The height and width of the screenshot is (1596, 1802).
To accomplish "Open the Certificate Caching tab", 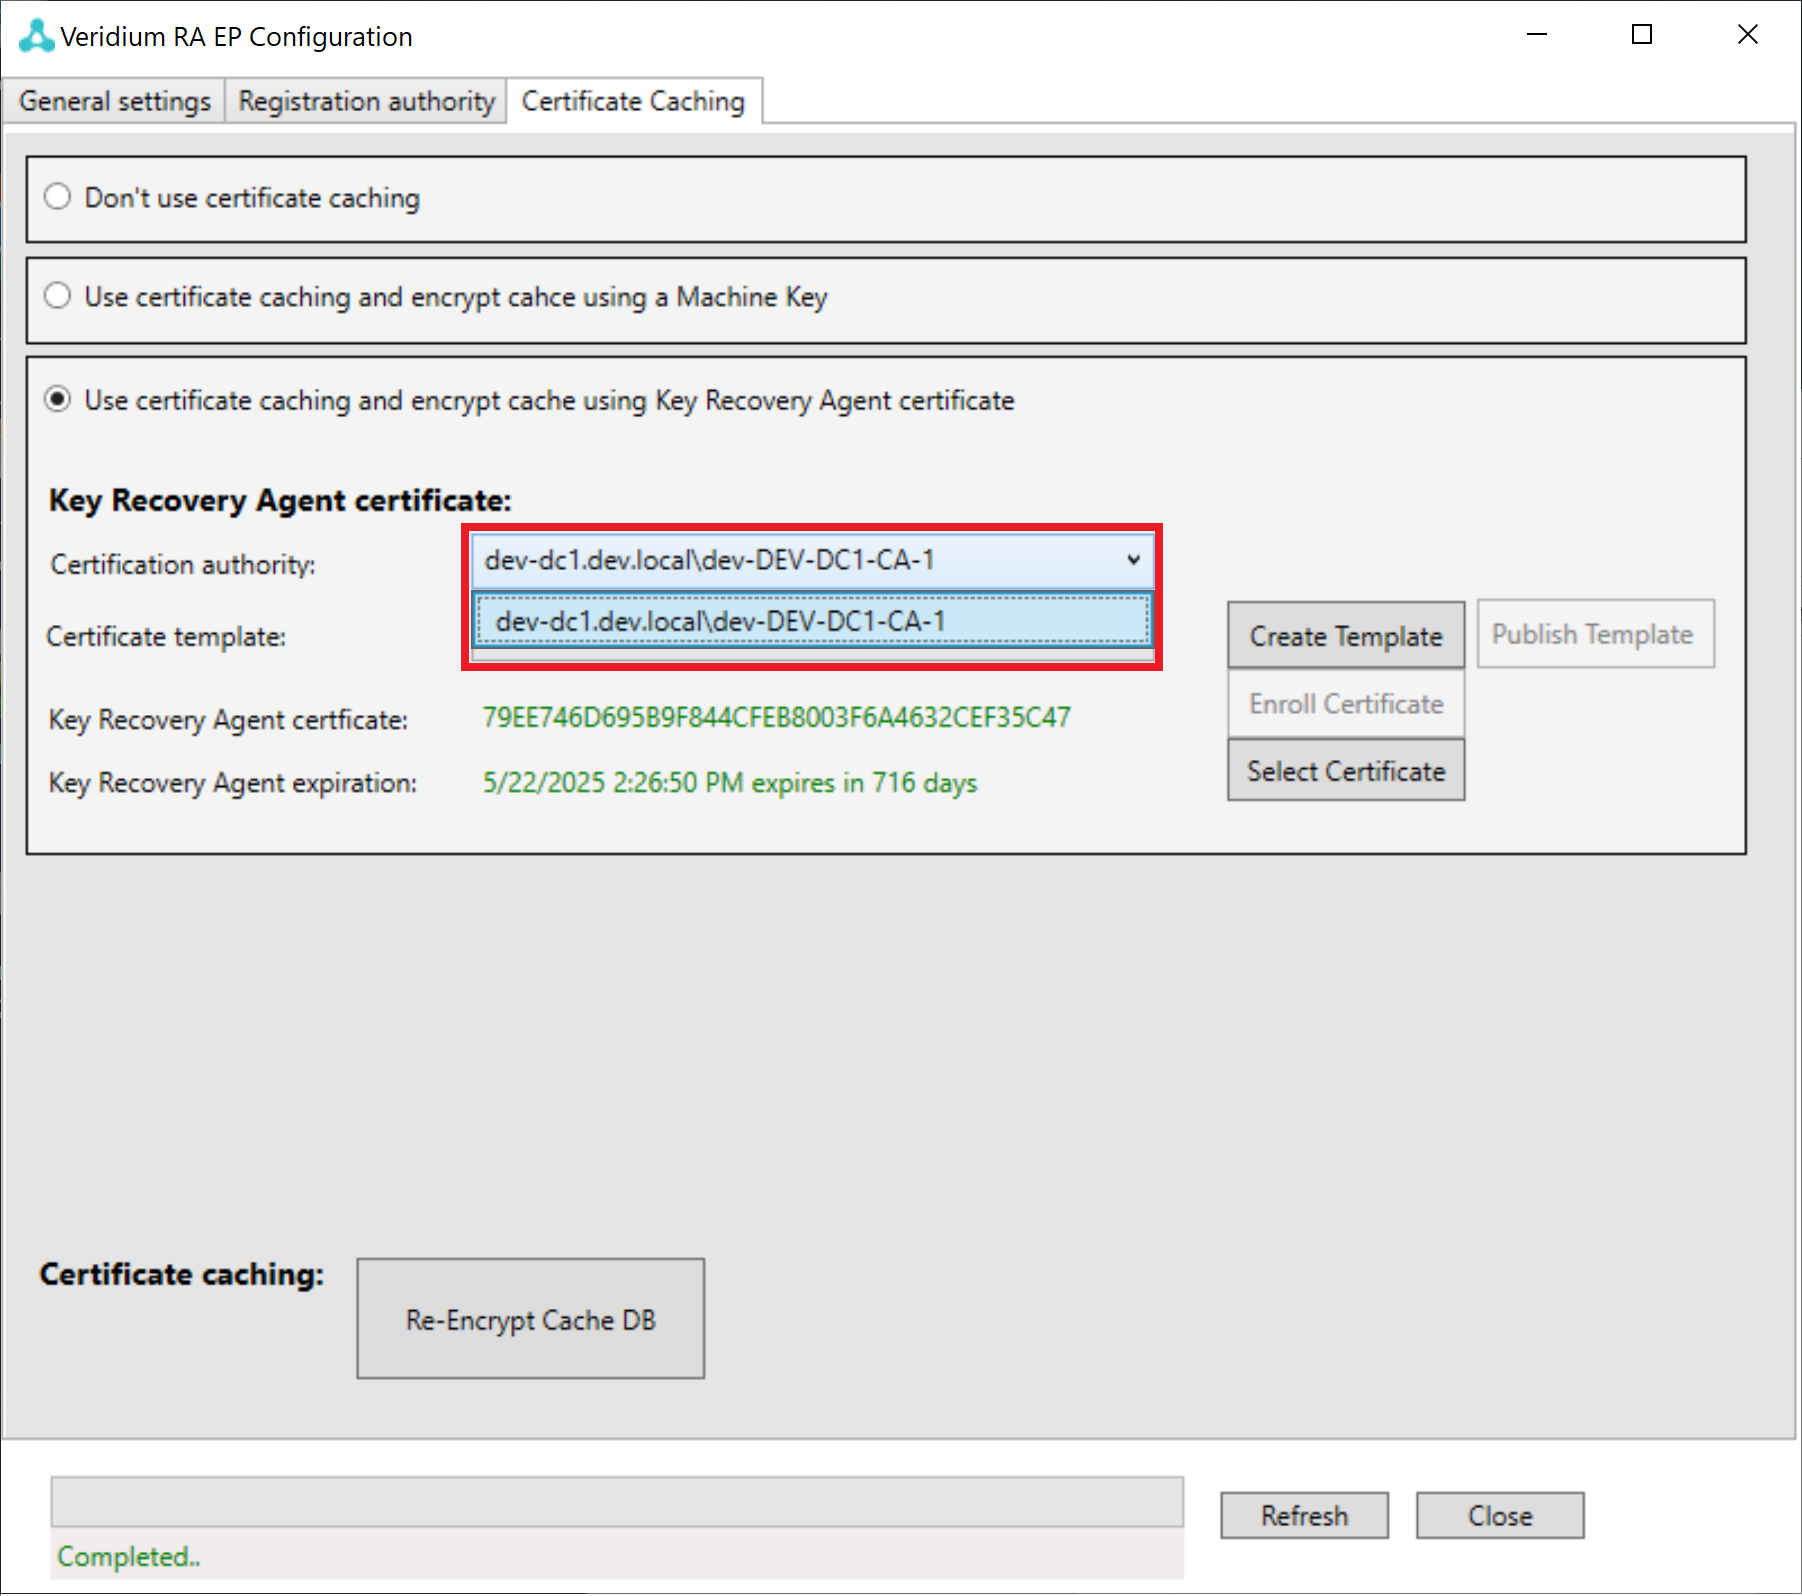I will 633,102.
